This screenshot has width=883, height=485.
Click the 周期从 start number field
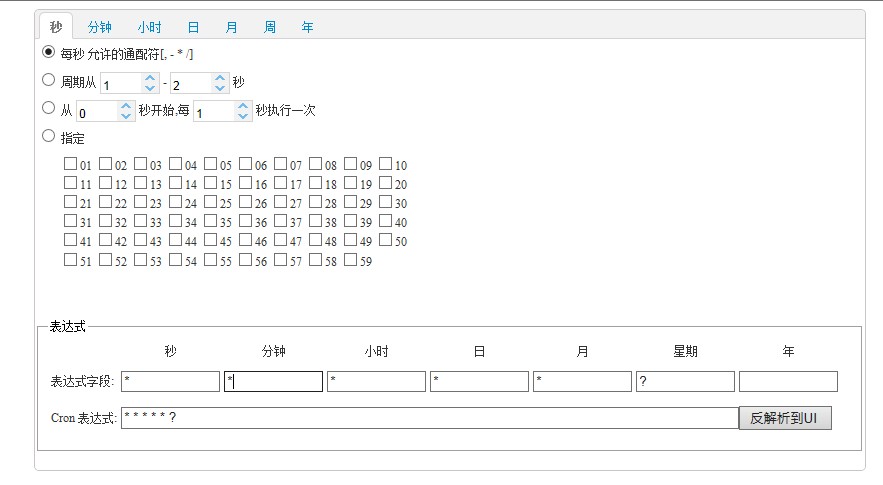122,83
